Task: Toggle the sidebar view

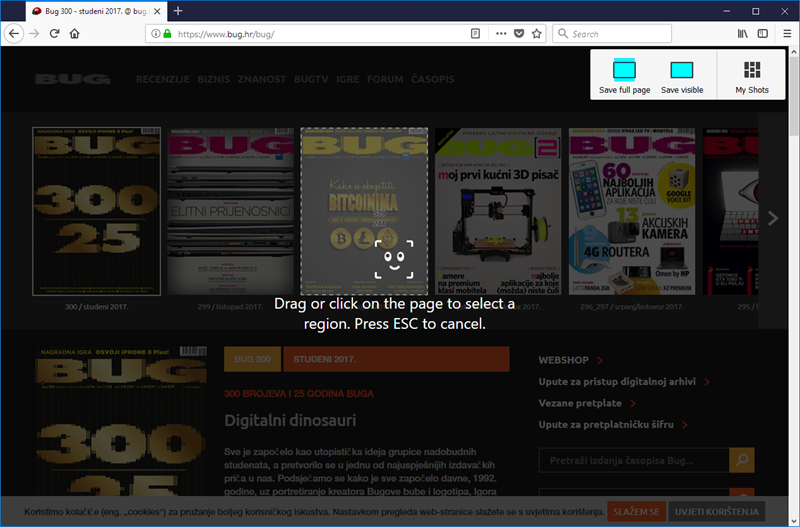Action: (x=763, y=33)
